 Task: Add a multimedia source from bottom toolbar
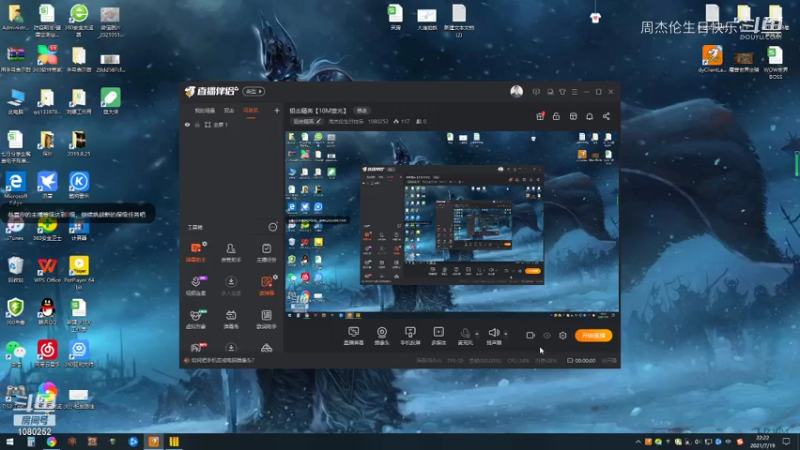point(438,336)
